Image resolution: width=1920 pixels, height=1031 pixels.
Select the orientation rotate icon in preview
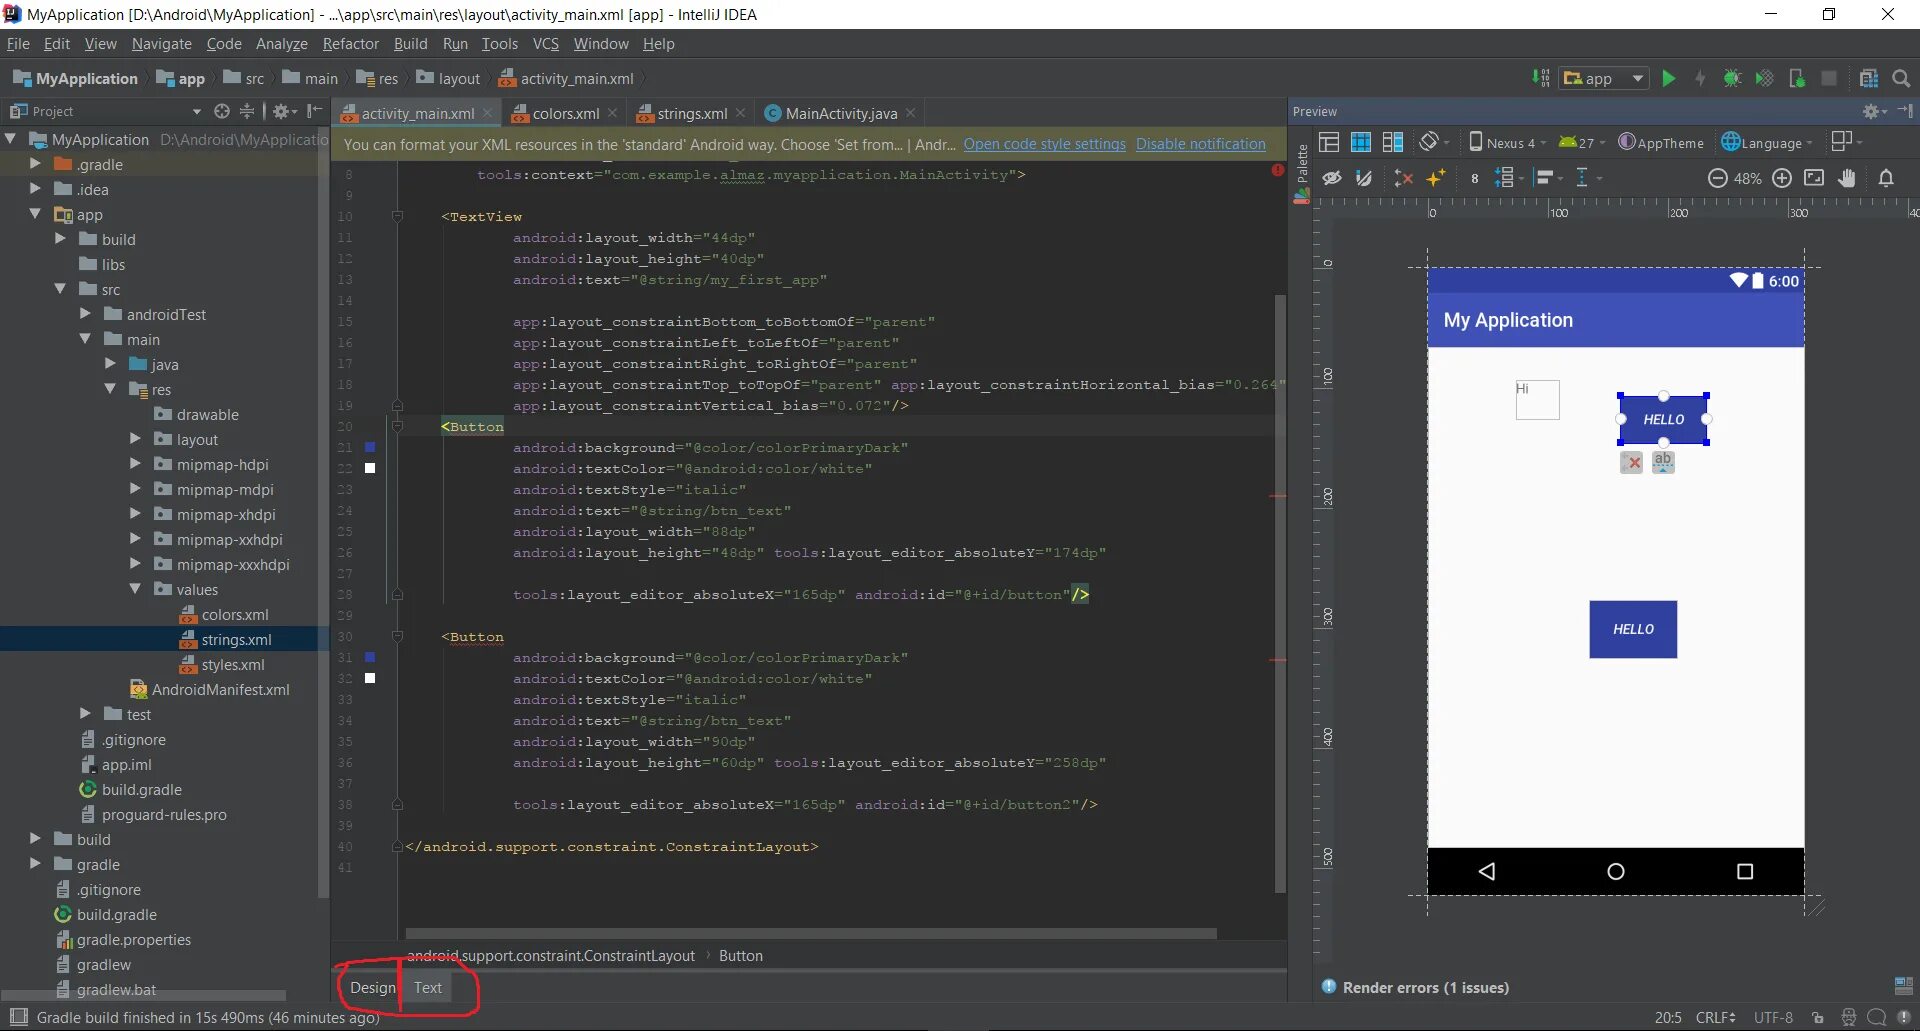[1429, 142]
